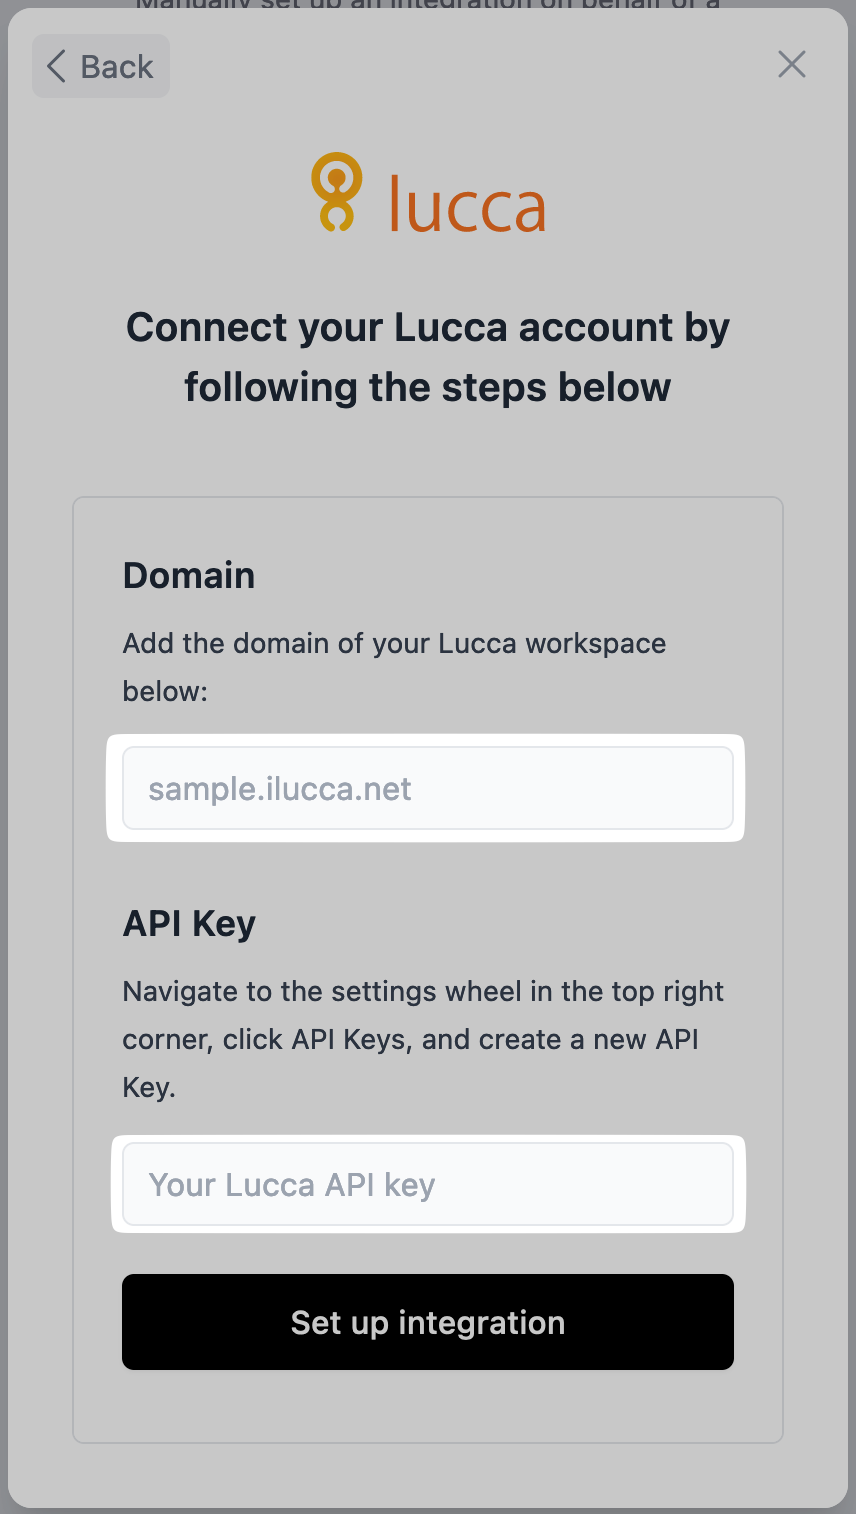Click the "Connect your Lucca account by" heading line

click(x=428, y=327)
